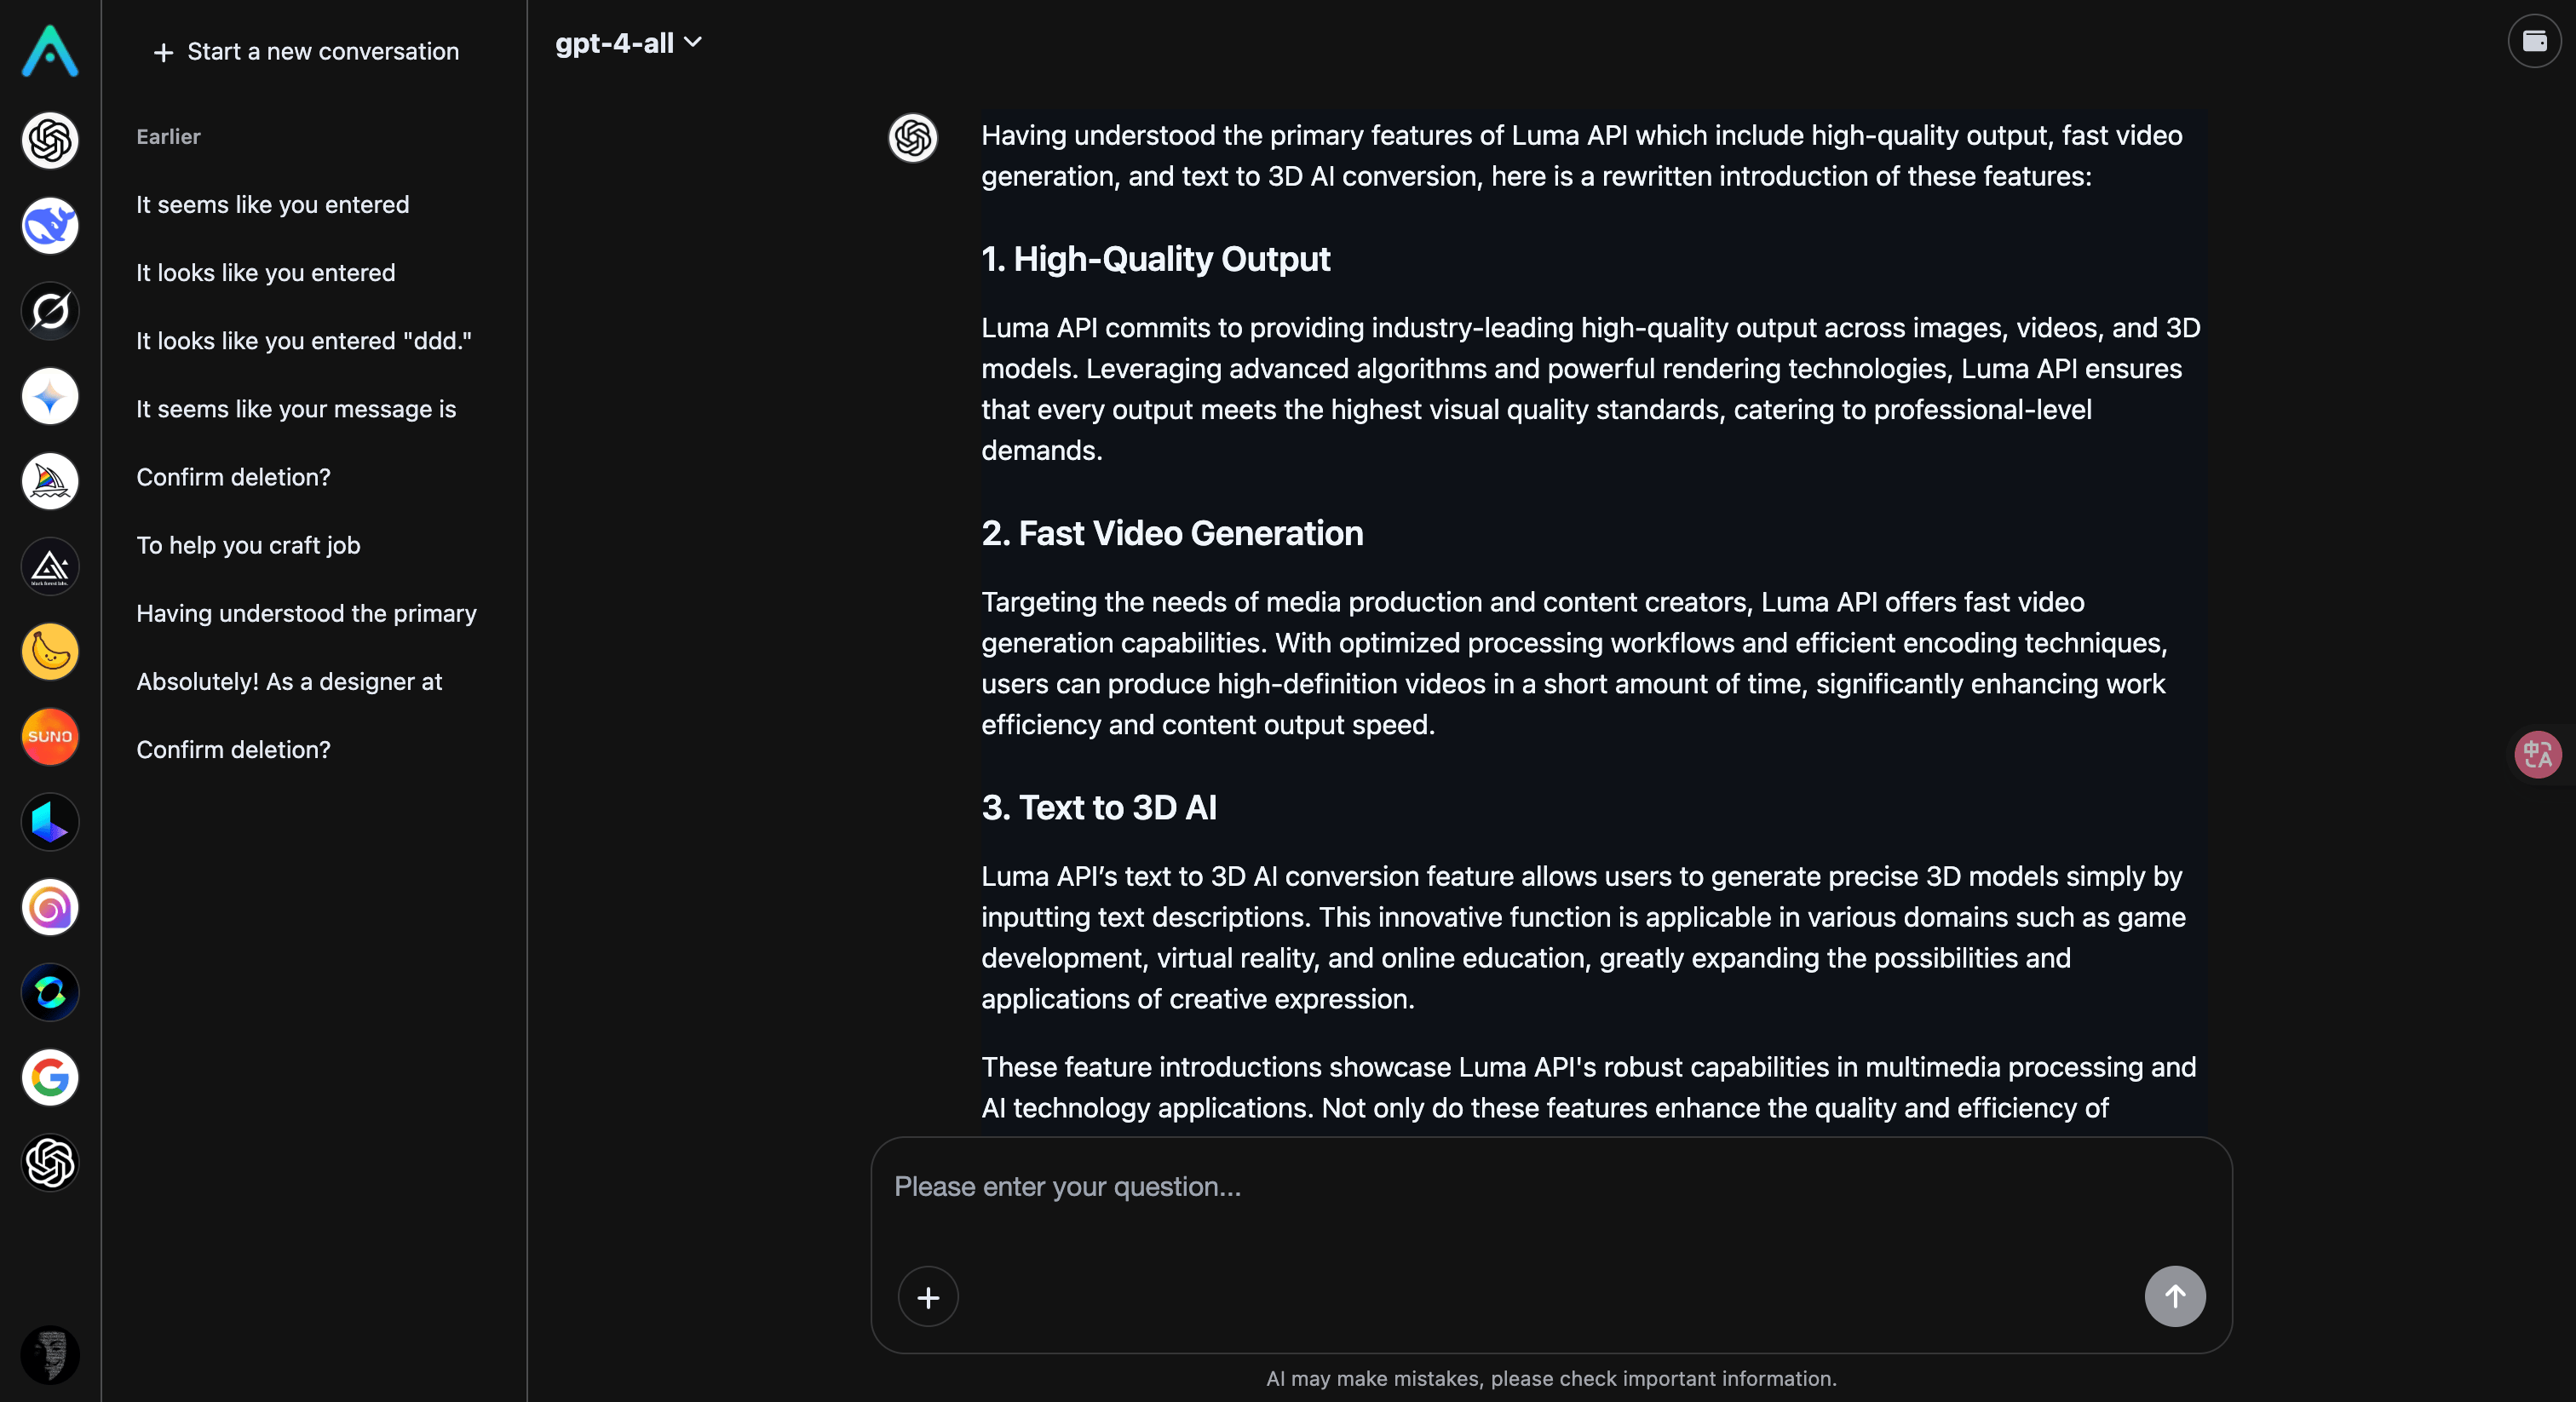The image size is (2576, 1402).
Task: Open the 'Having understood the primary' conversation
Action: [306, 613]
